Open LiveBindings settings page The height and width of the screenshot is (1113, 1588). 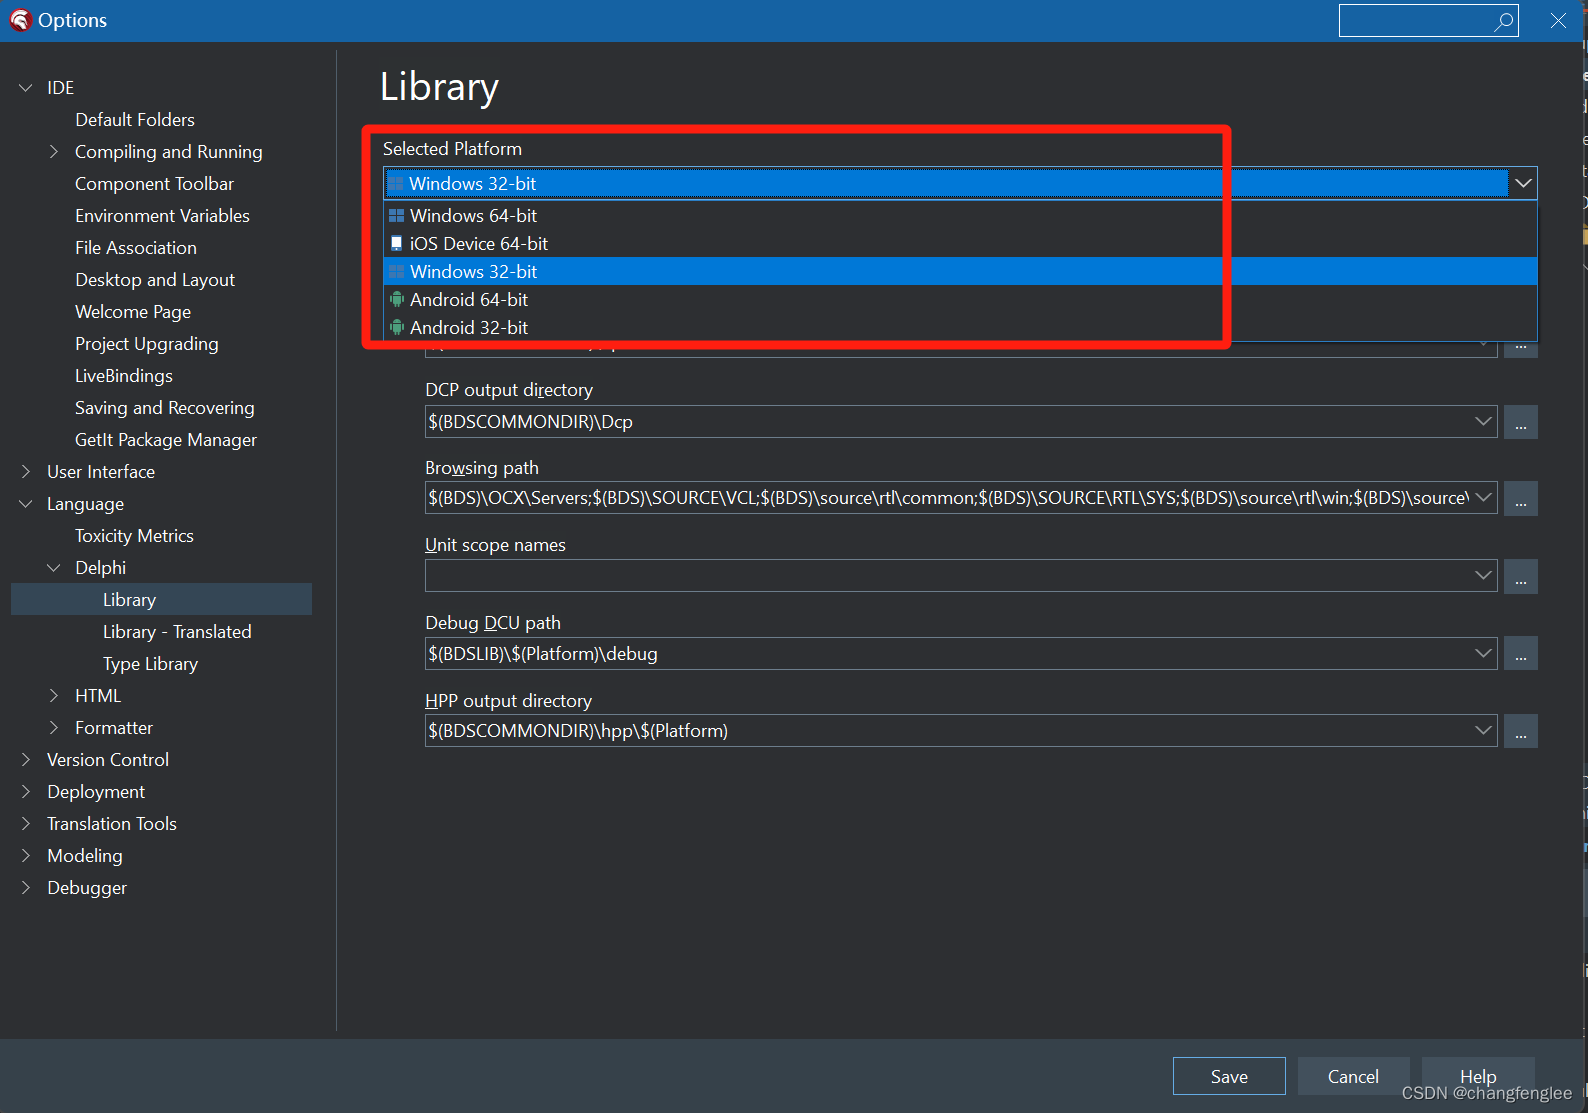coord(124,375)
